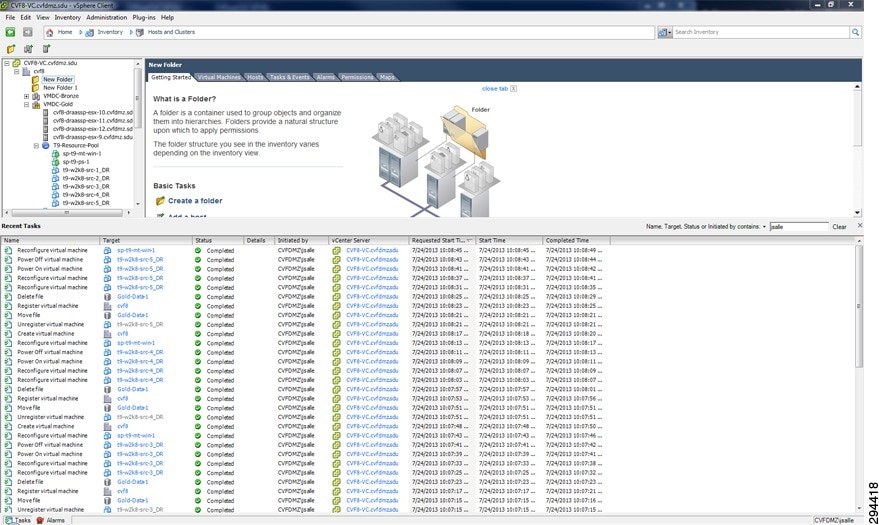
Task: Click the Status column header
Action: pyautogui.click(x=218, y=240)
